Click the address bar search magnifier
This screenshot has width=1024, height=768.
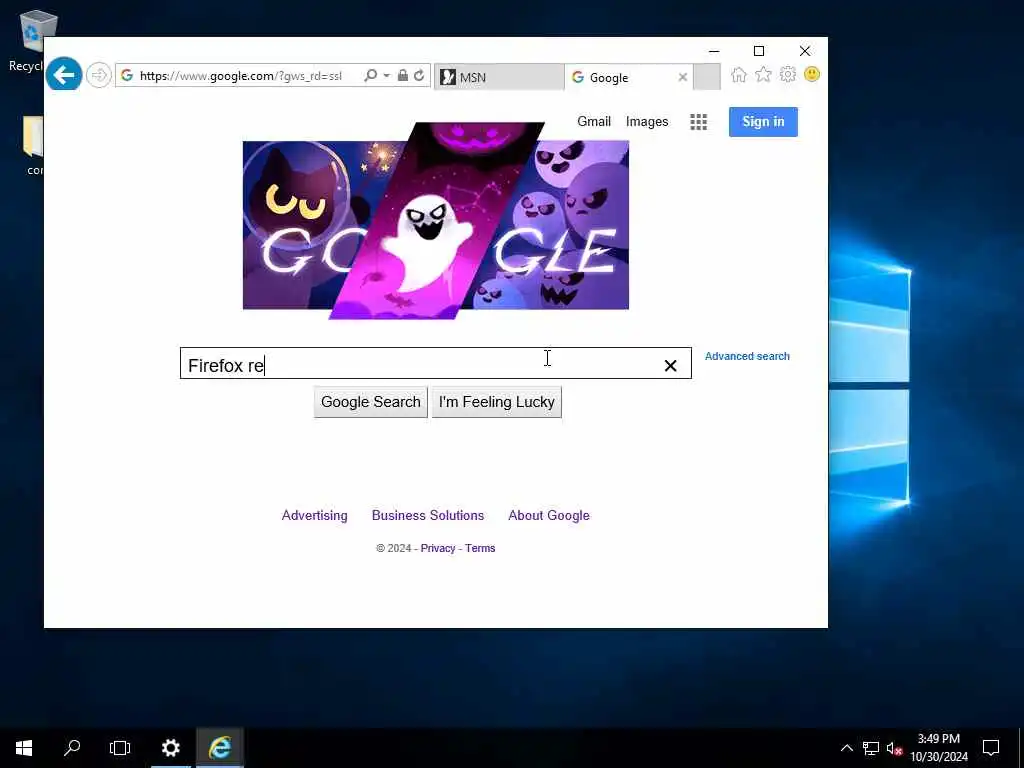click(370, 76)
